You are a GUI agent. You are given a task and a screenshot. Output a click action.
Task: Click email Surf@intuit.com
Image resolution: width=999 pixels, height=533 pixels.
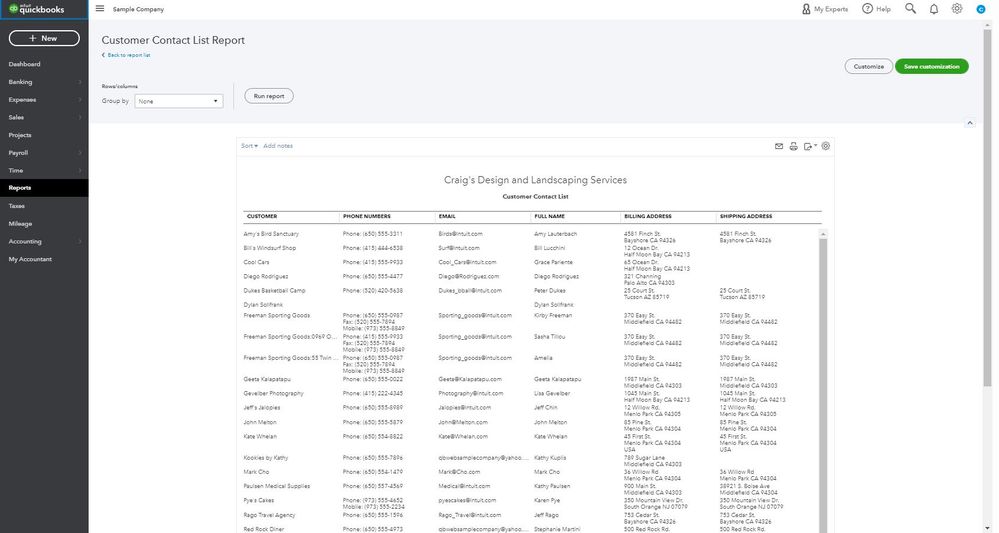[459, 248]
